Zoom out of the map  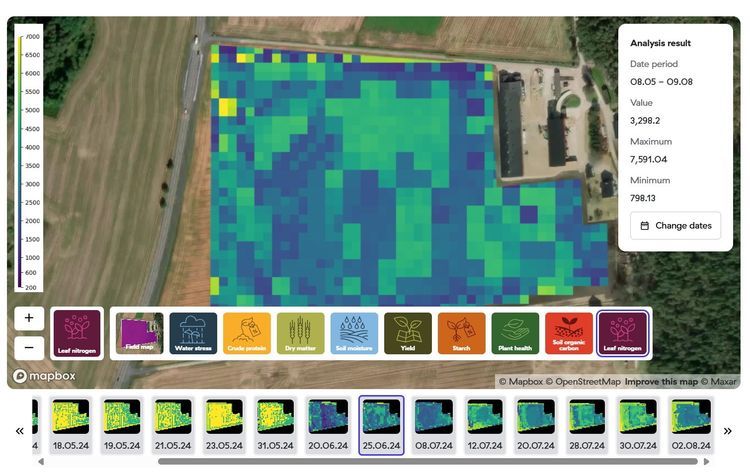click(29, 347)
